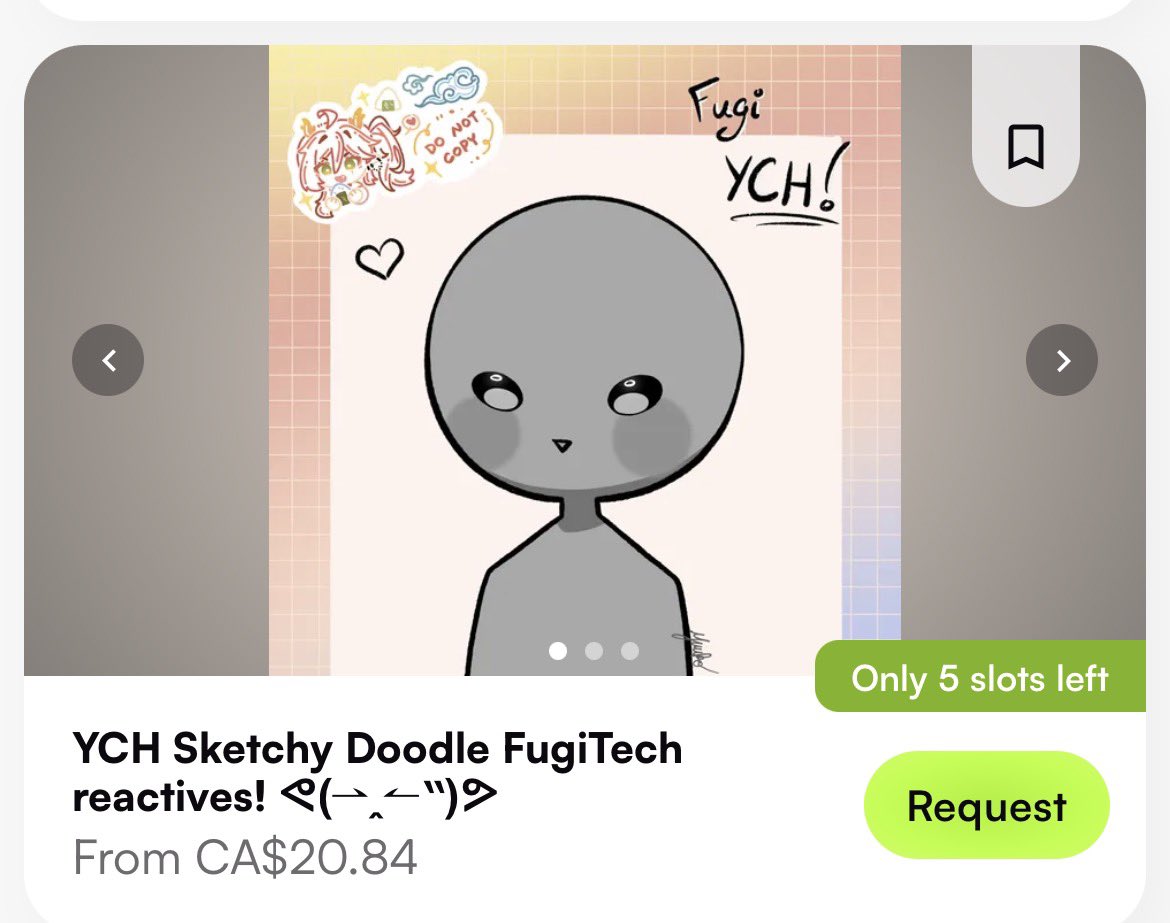Click the From CA$20.84 price text
Screen dimensions: 1170x923
point(245,858)
